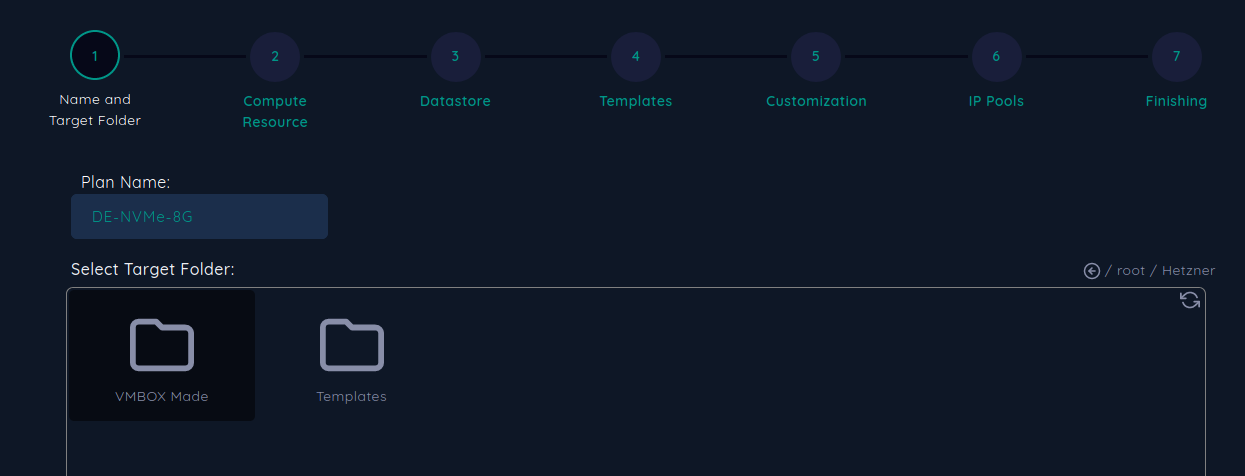
Task: Click the step 6 circle
Action: point(996,56)
